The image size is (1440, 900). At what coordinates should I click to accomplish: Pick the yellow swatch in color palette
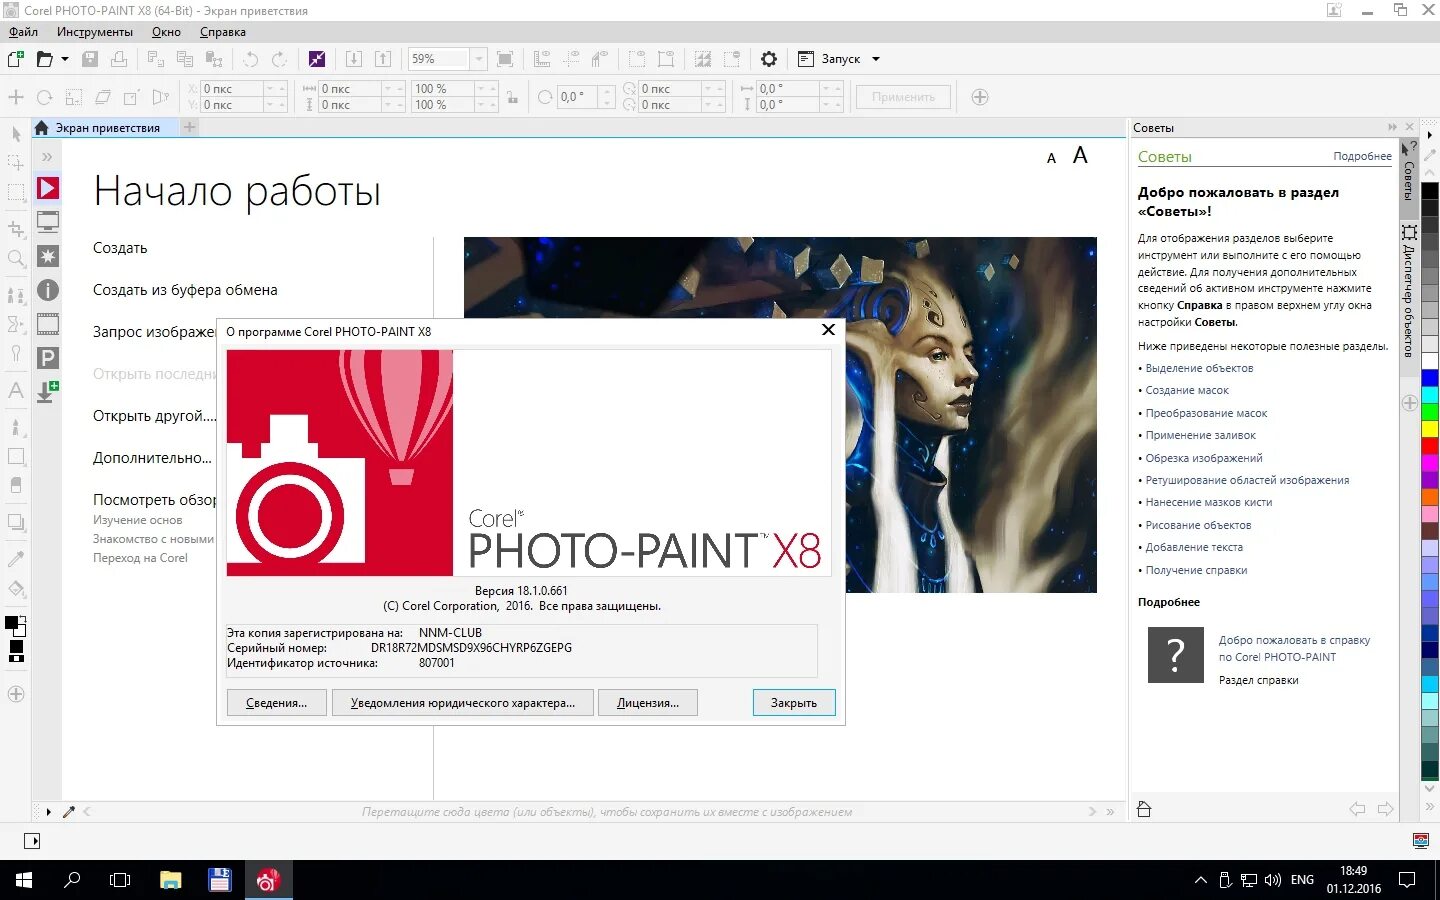1430,429
